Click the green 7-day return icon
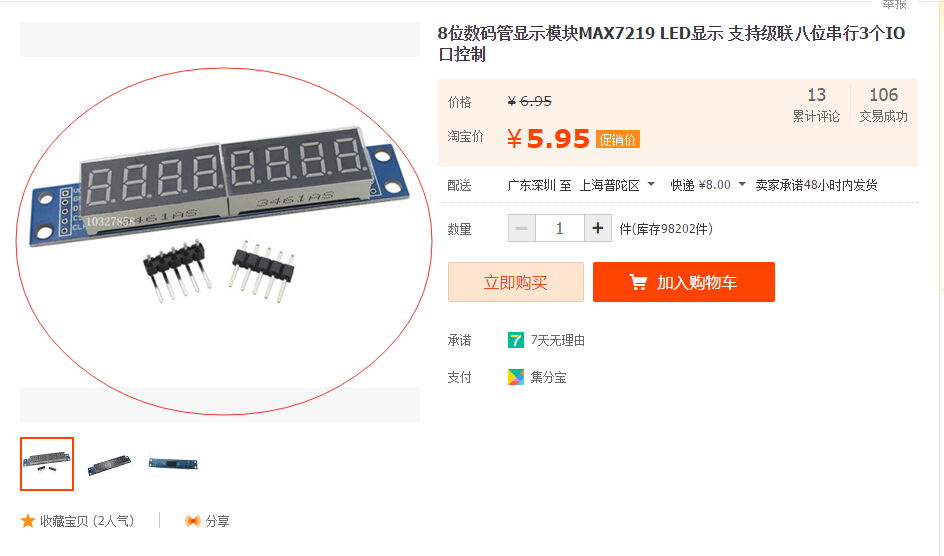 pos(516,341)
